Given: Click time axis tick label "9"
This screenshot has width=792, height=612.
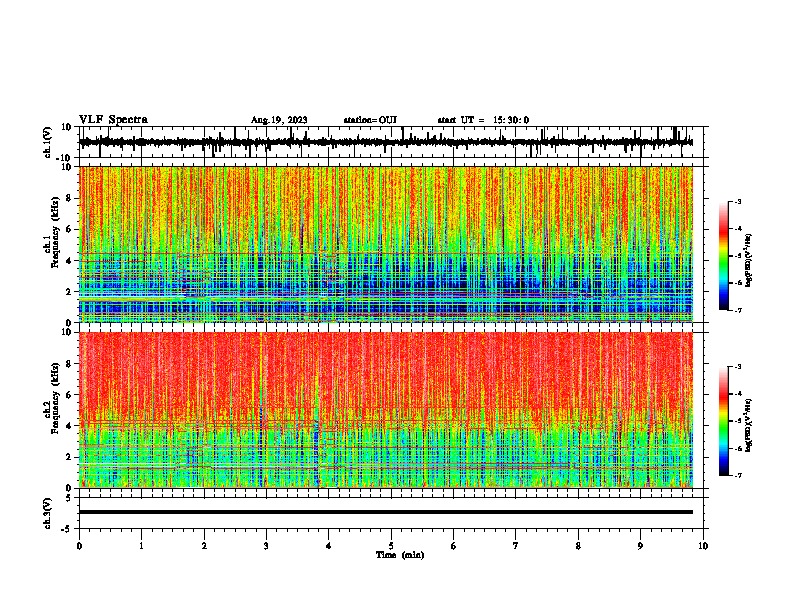Looking at the screenshot, I should 640,546.
